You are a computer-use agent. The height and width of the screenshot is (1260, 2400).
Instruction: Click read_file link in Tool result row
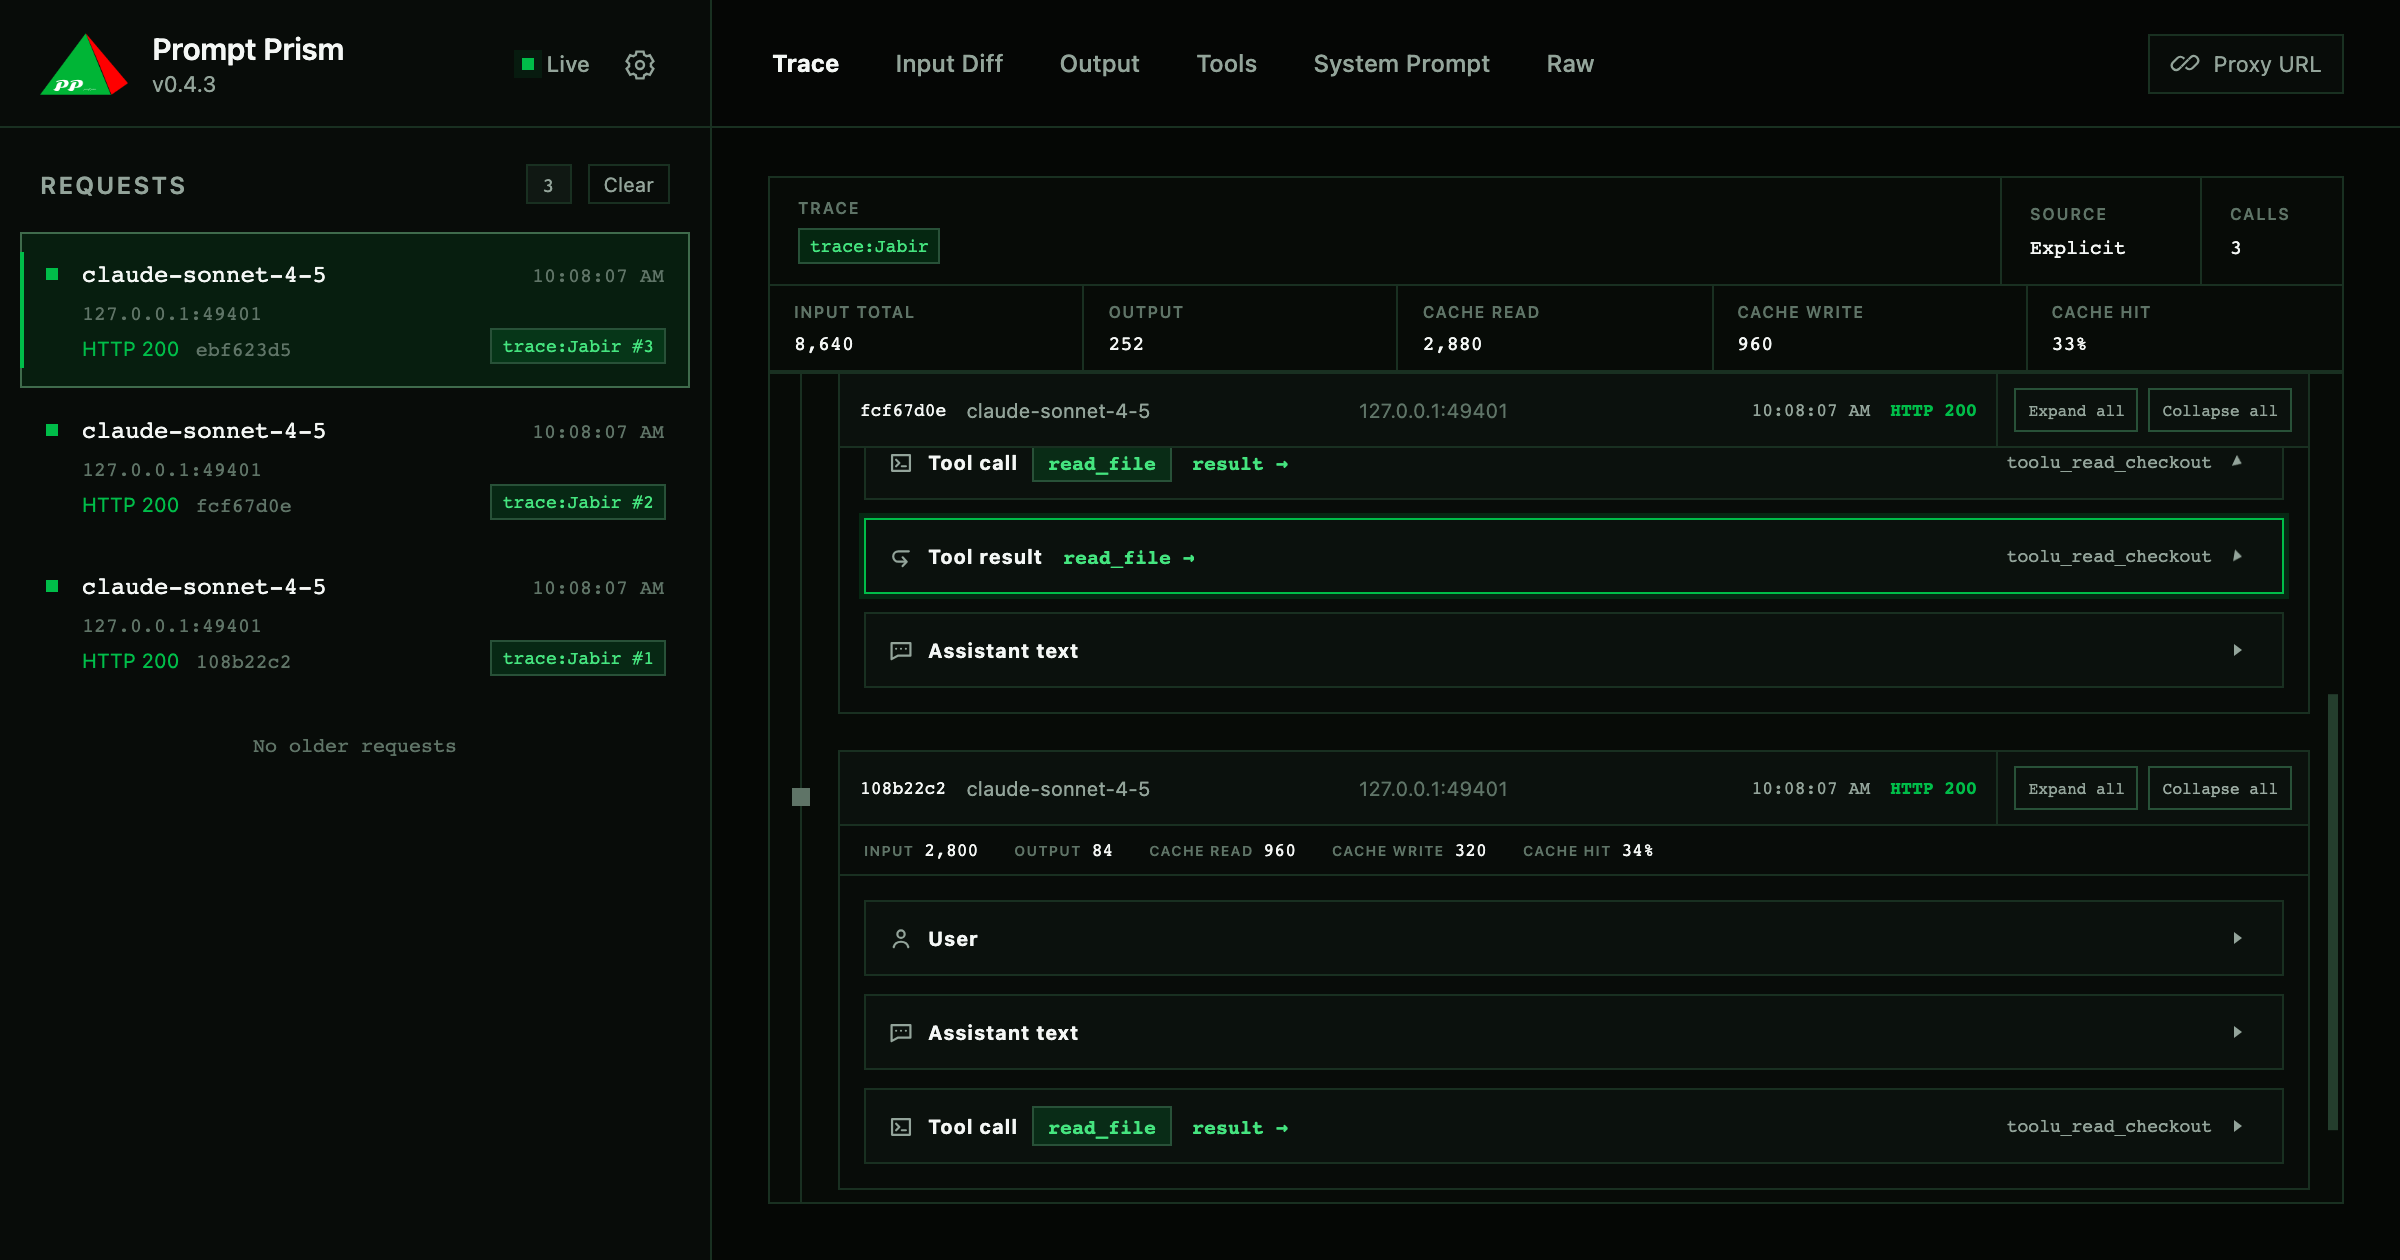(1128, 558)
